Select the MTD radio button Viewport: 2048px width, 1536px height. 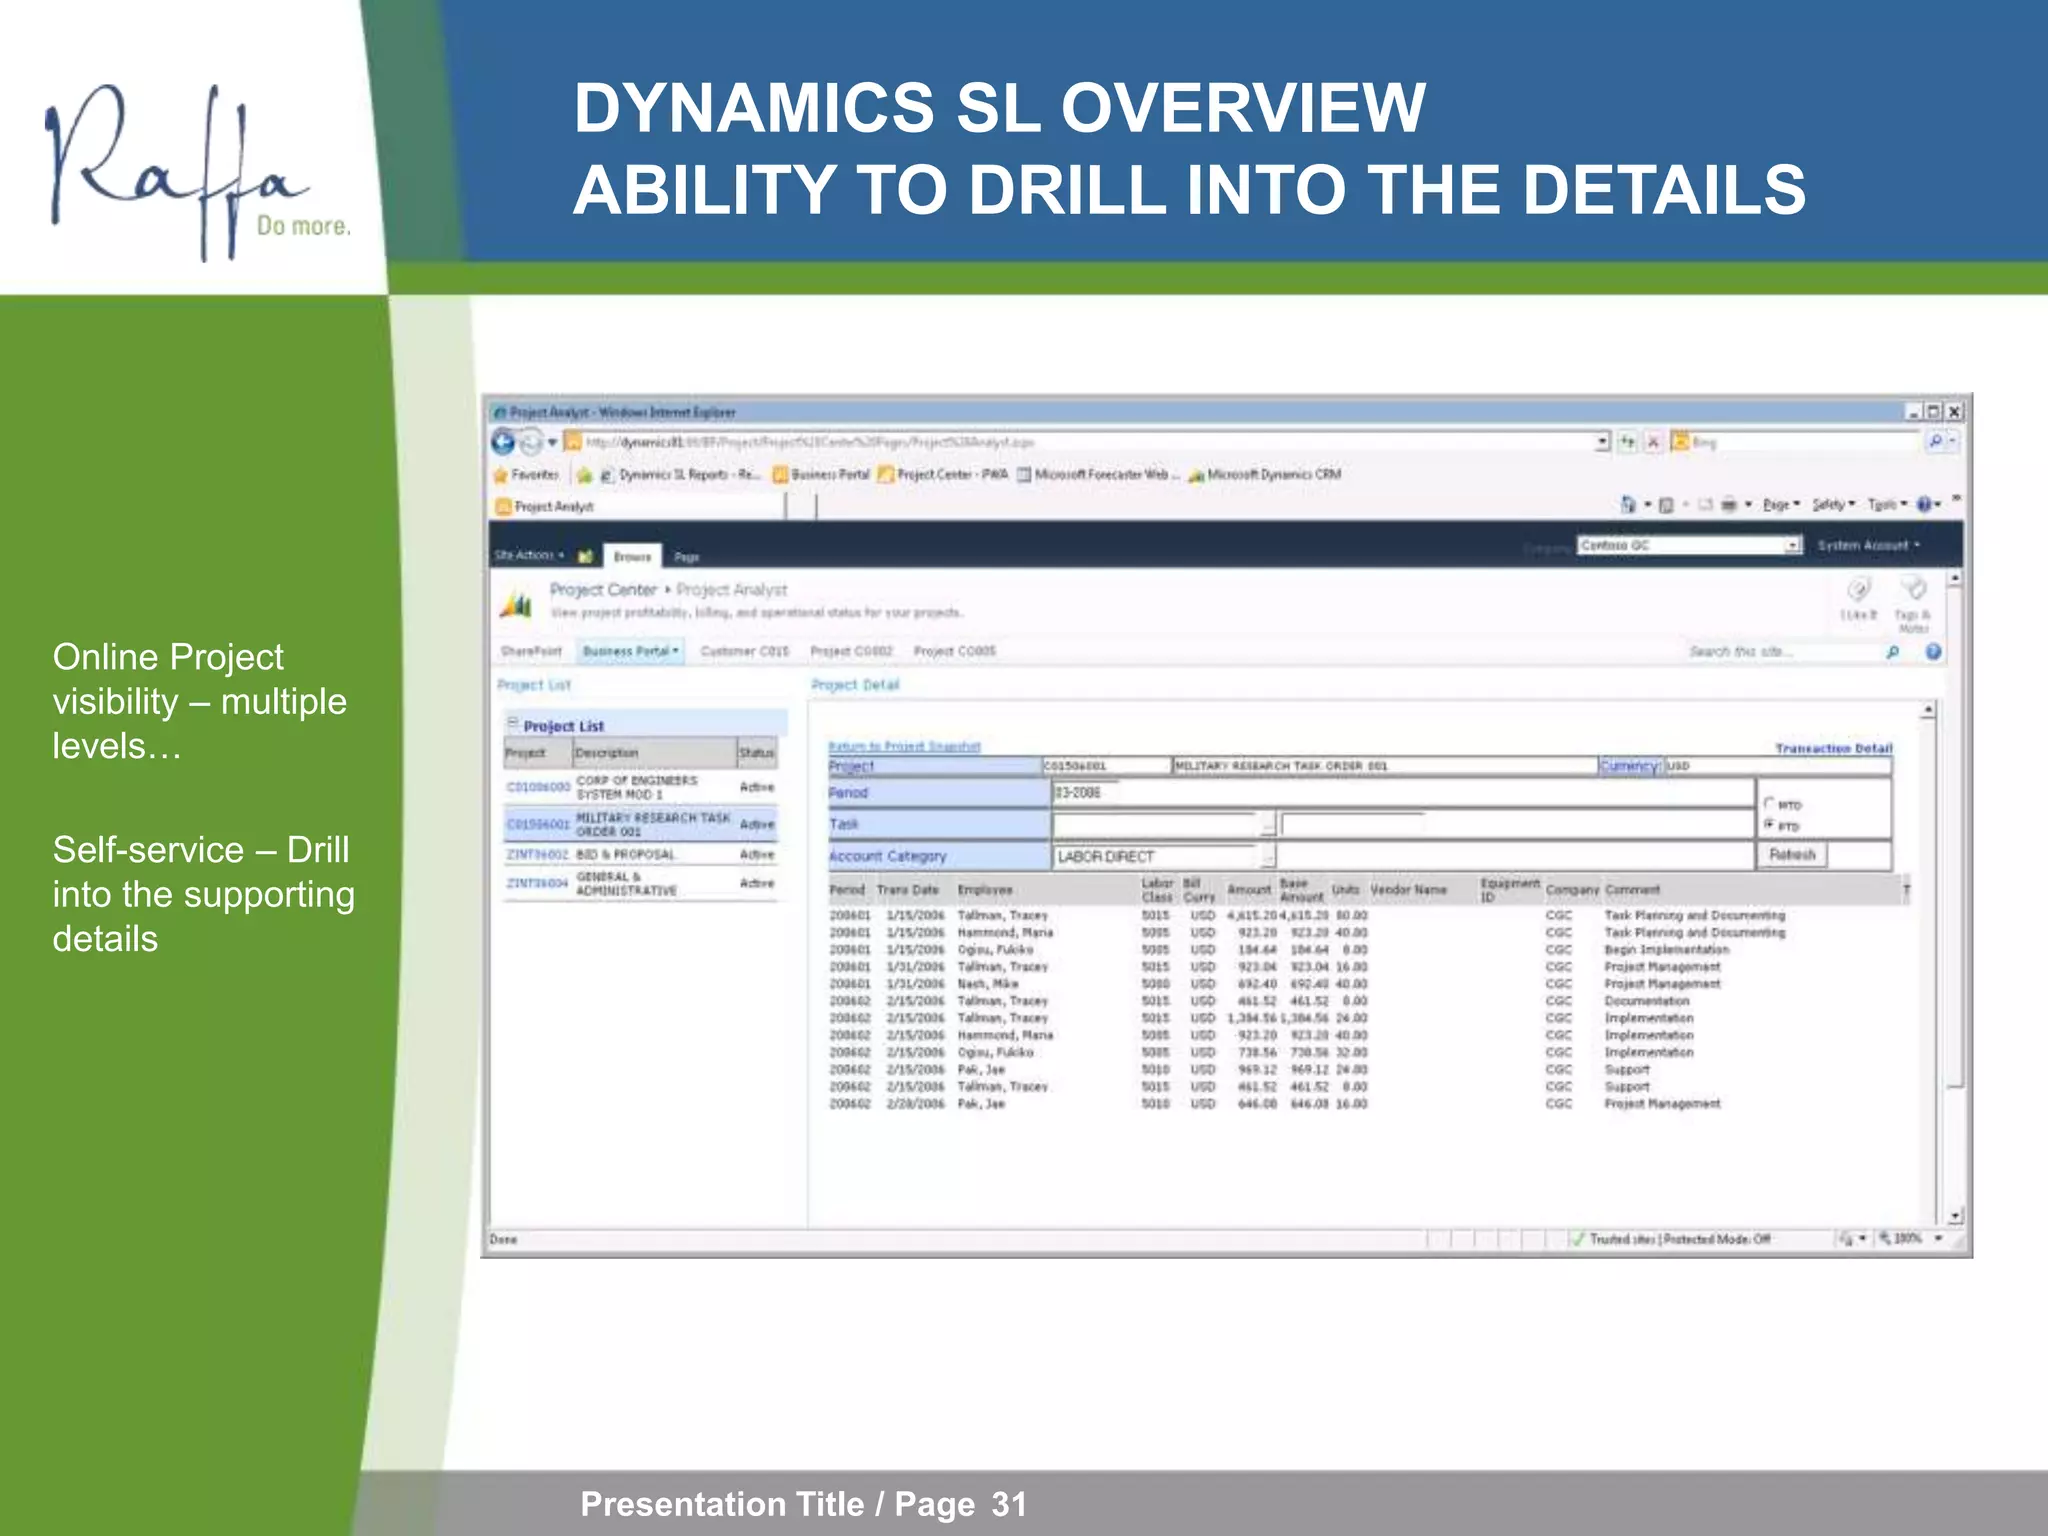1769,803
